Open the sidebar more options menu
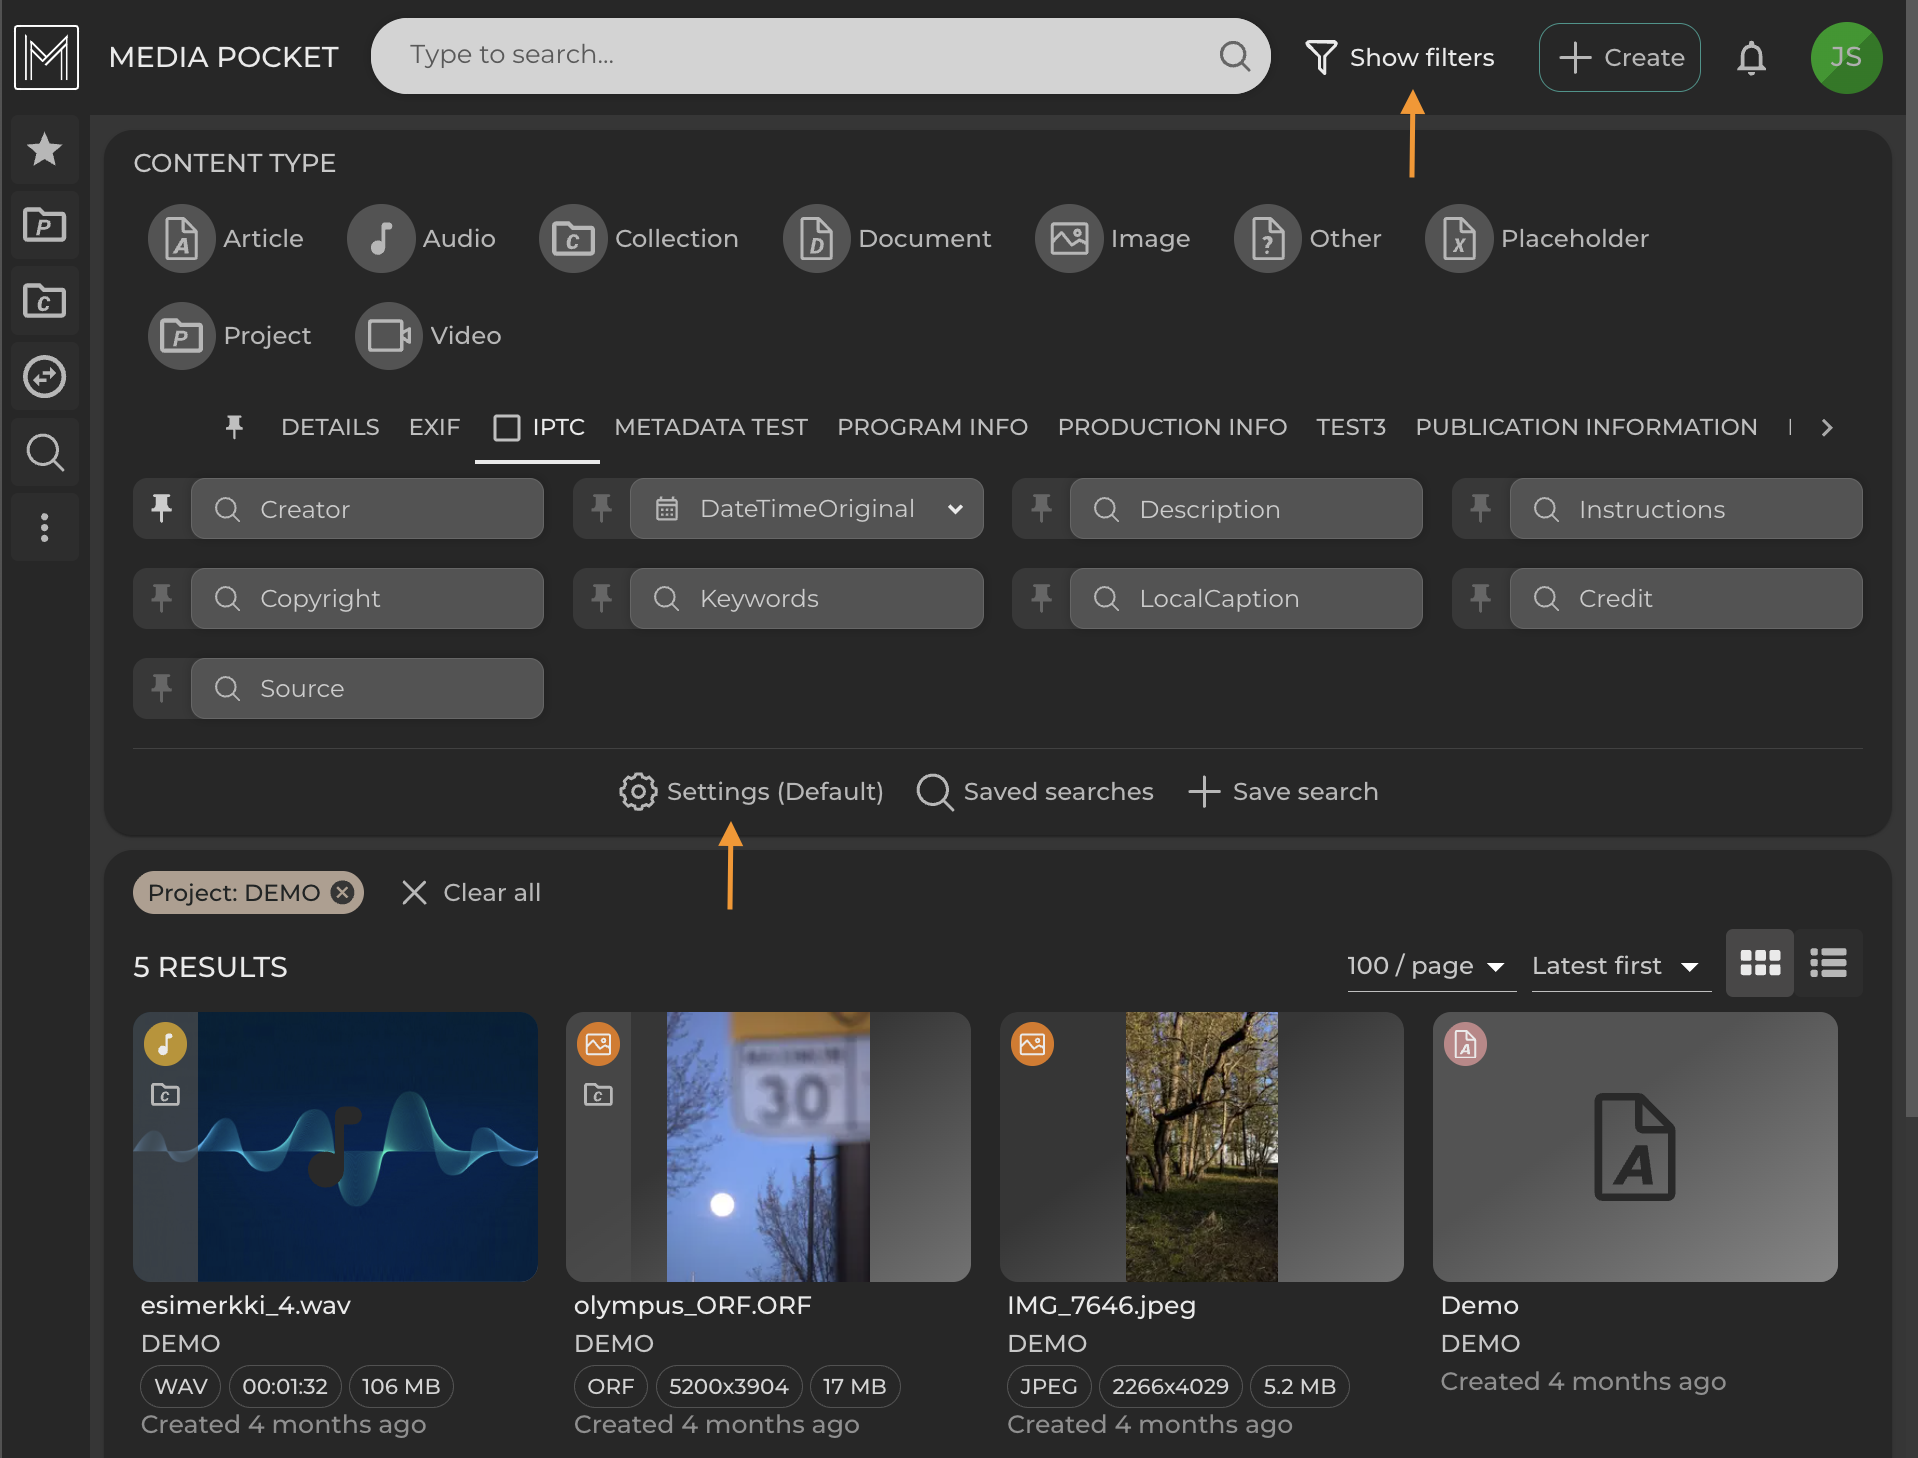 (x=44, y=528)
